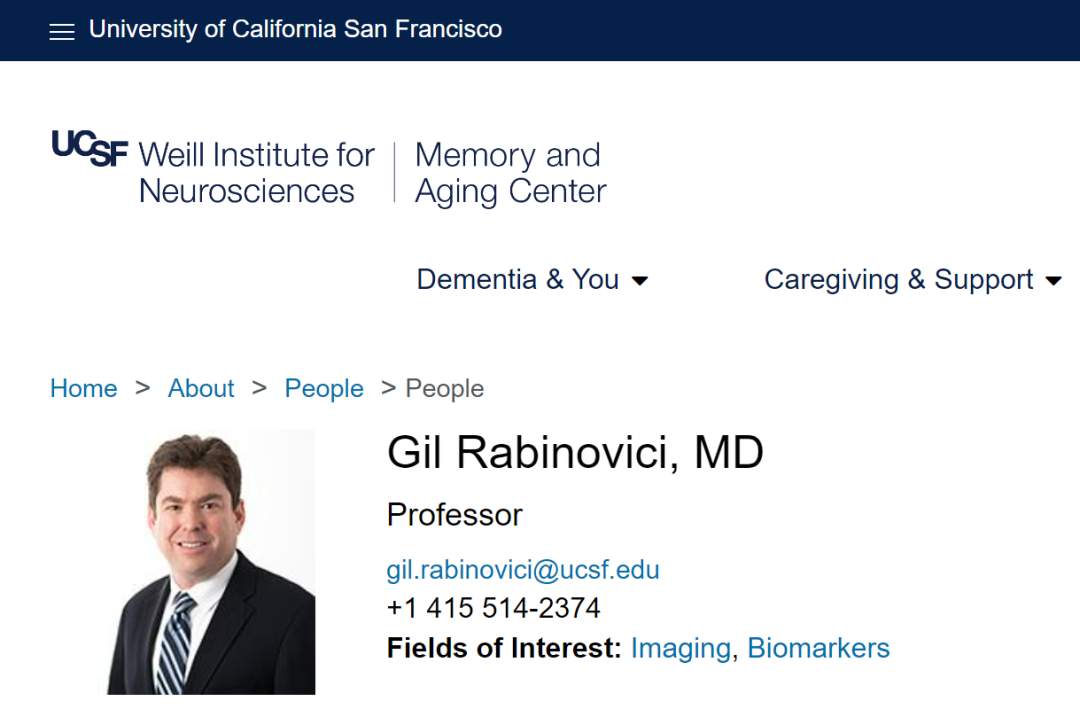Open the Imaging field of interest

point(680,648)
